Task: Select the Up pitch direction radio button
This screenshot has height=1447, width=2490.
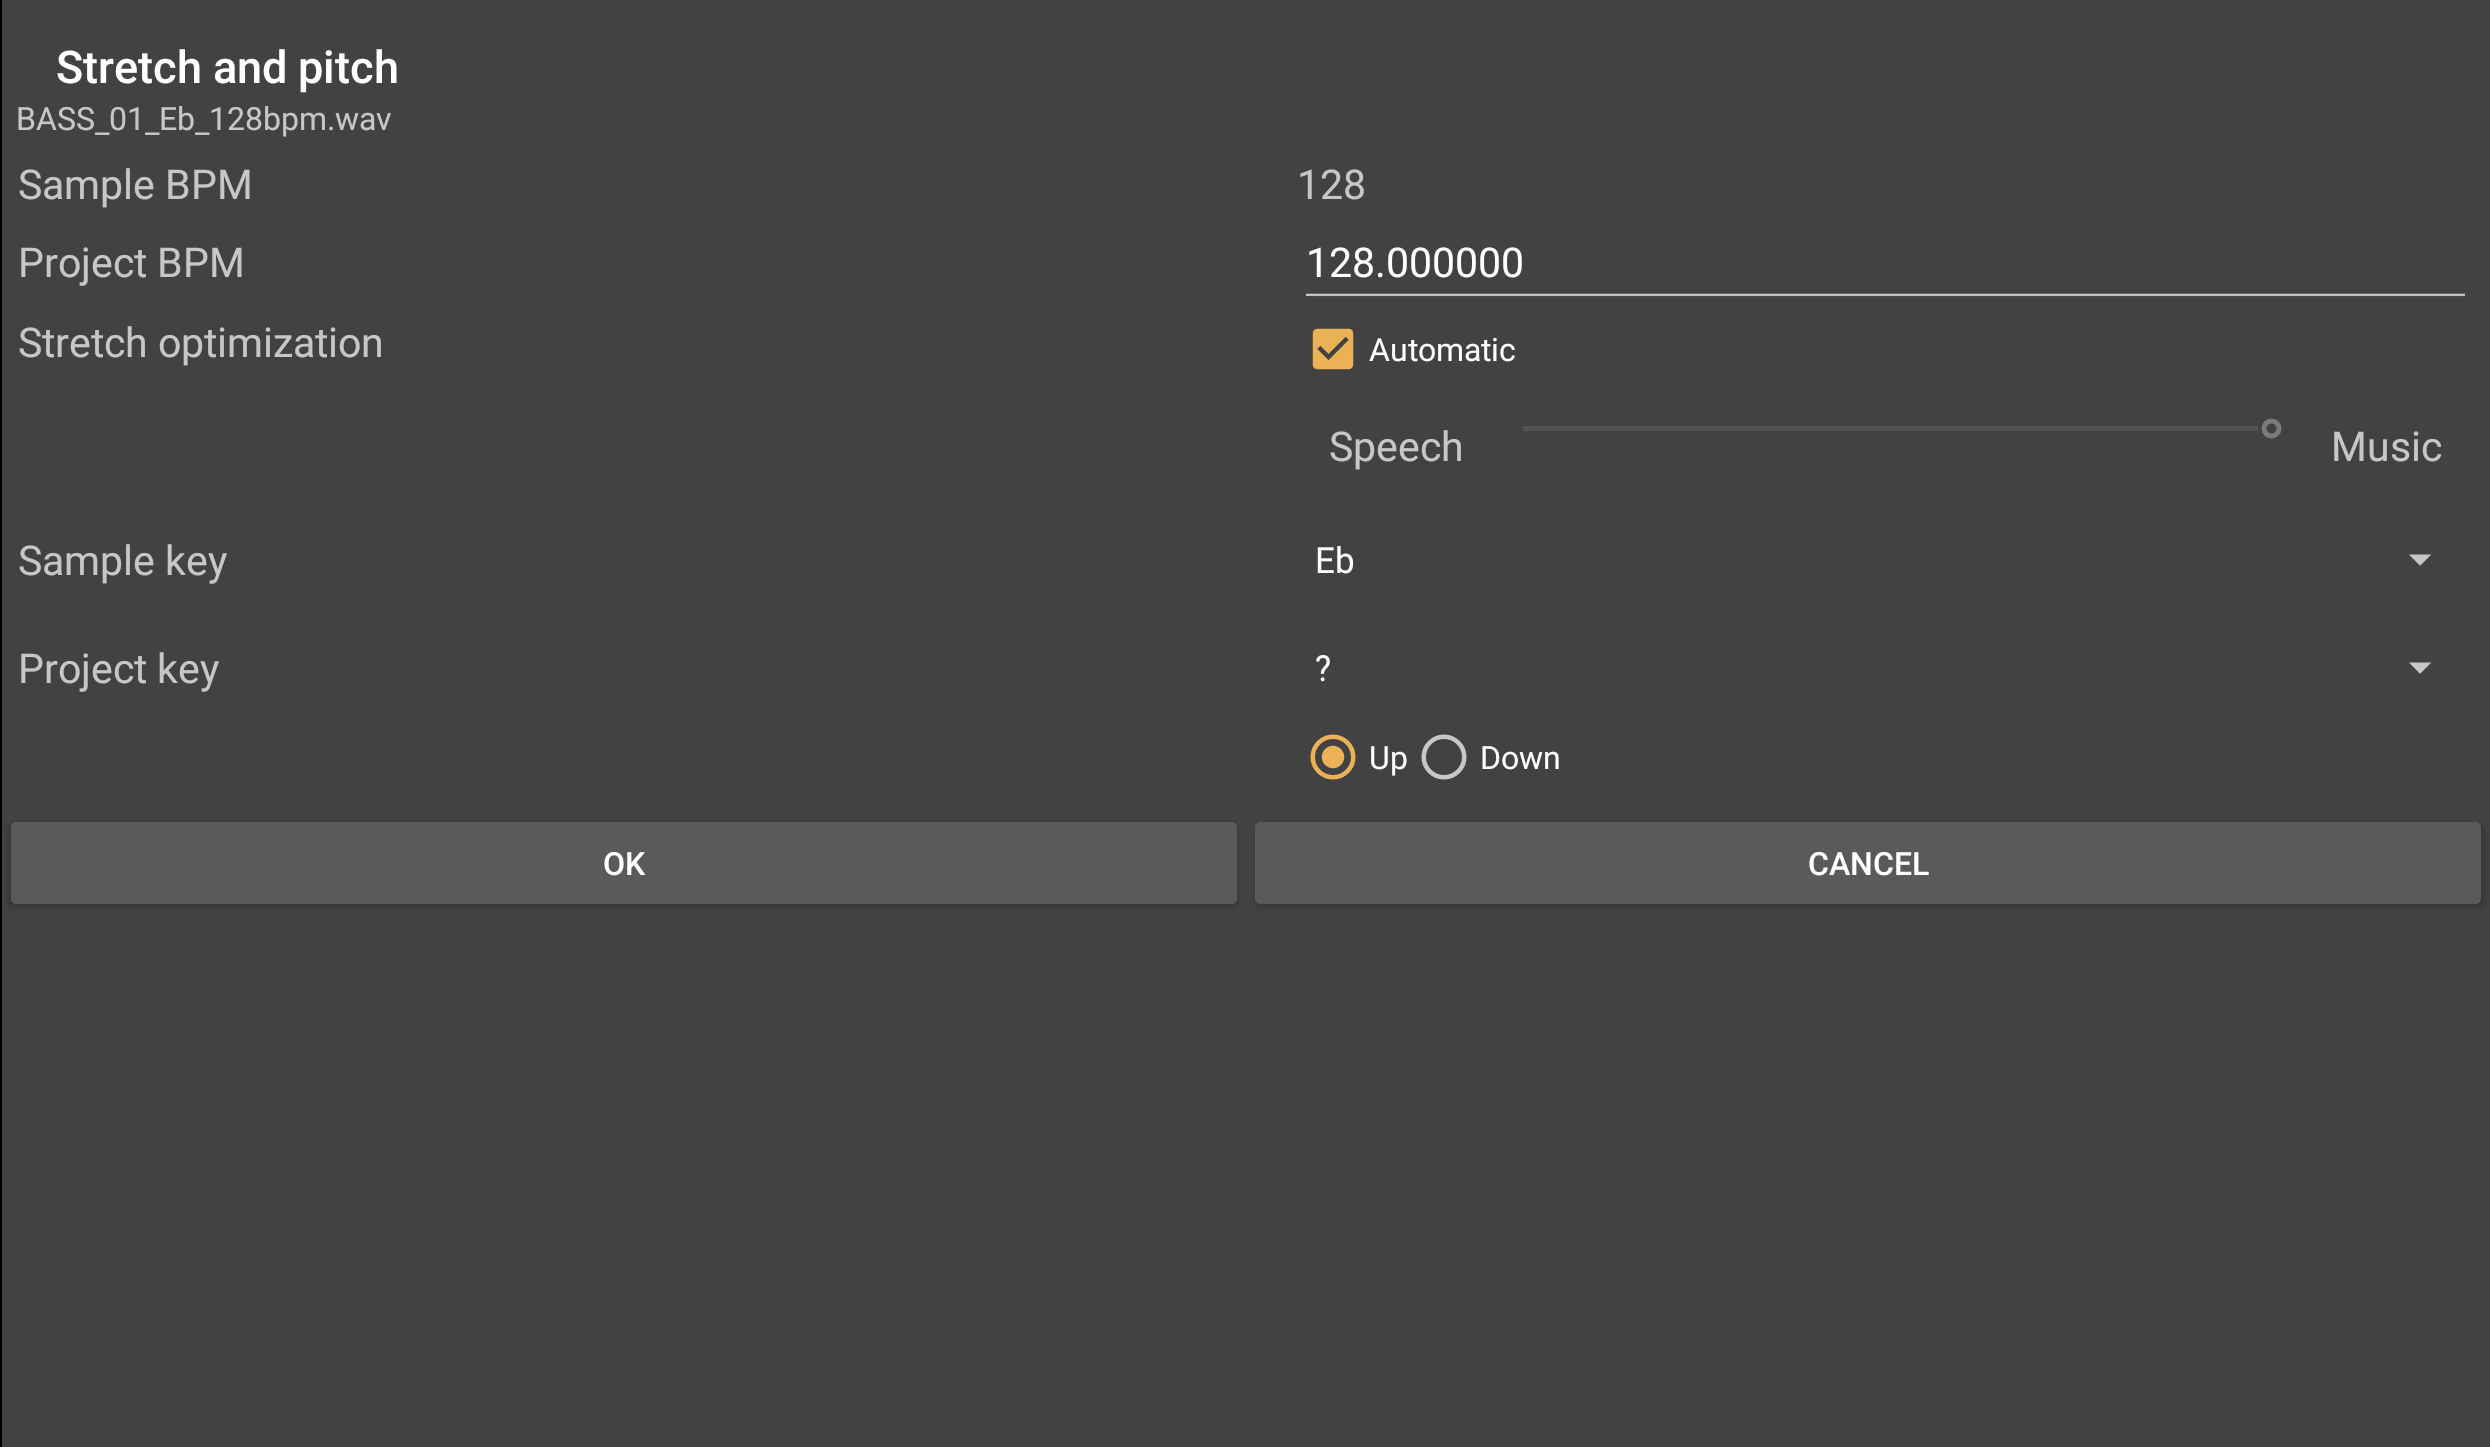Action: pos(1332,757)
